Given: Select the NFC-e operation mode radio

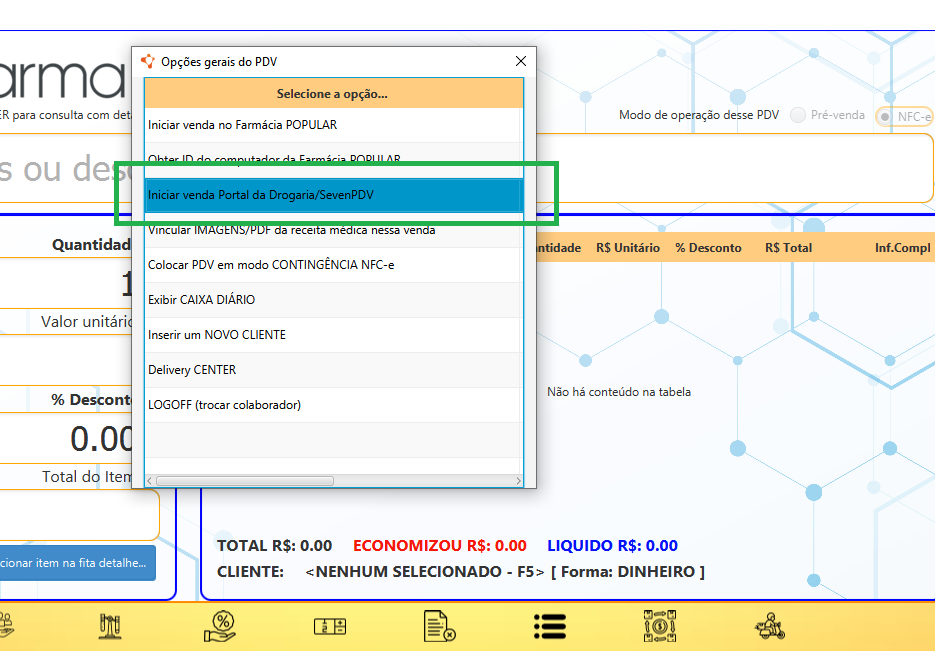Looking at the screenshot, I should 885,116.
